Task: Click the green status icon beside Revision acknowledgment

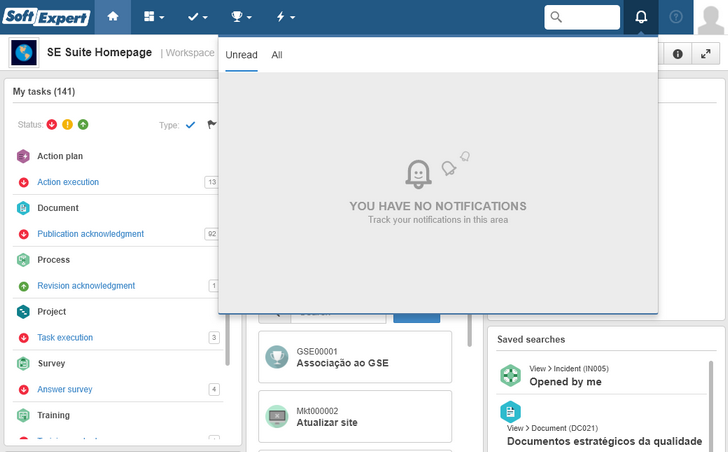Action: pos(24,286)
